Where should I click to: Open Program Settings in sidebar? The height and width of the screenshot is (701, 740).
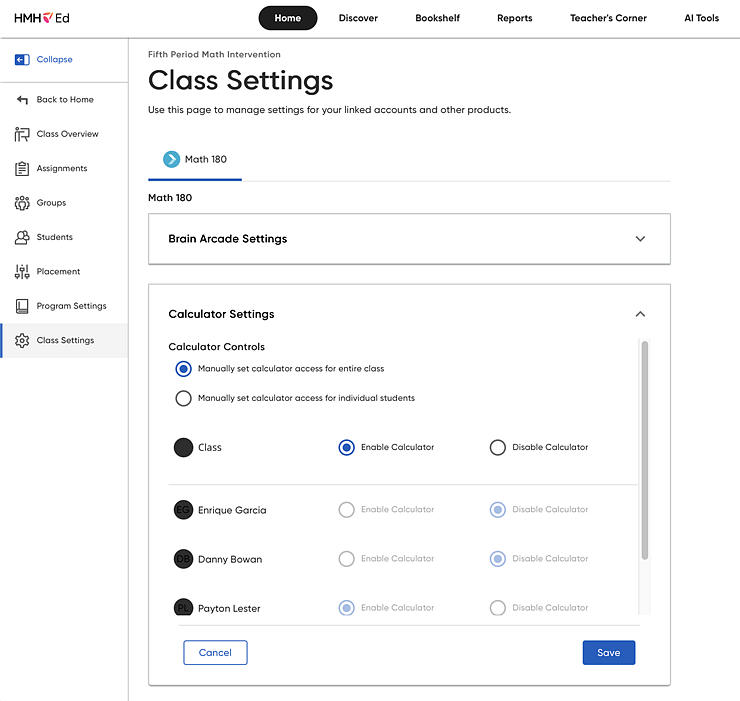[x=72, y=306]
